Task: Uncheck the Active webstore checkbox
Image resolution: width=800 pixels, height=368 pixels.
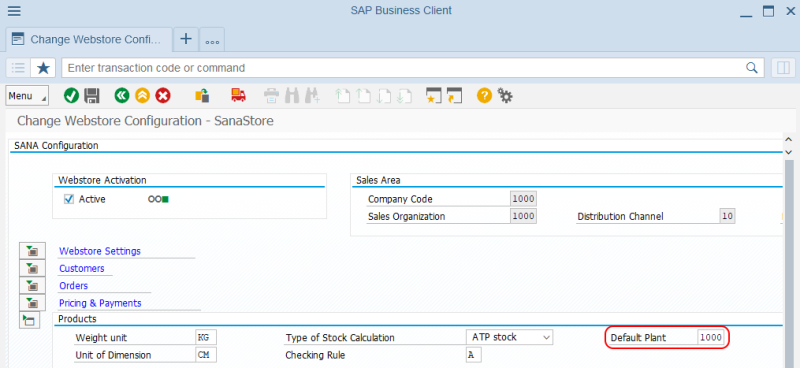Action: point(69,199)
